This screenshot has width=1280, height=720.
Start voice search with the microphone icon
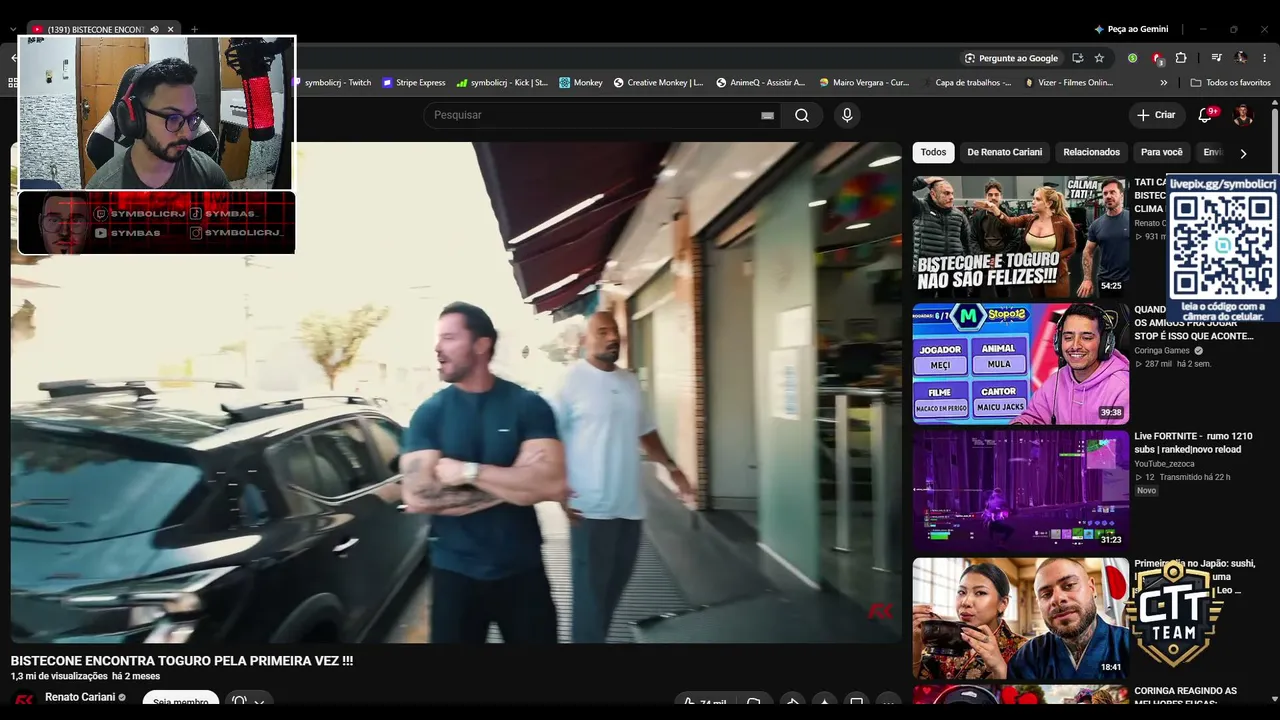point(847,115)
